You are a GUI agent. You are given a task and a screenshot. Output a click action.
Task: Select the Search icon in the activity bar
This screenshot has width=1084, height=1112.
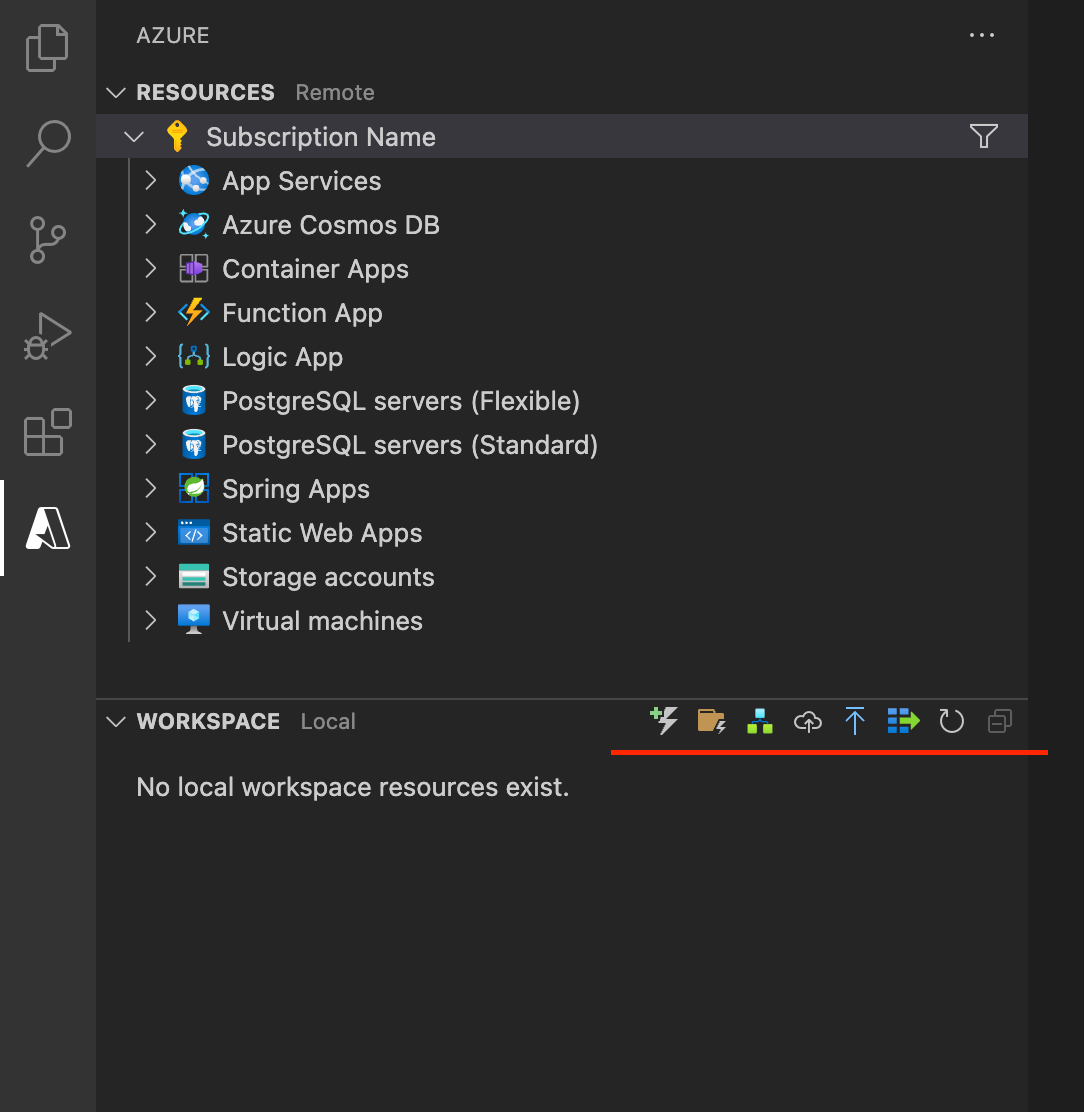pos(47,144)
